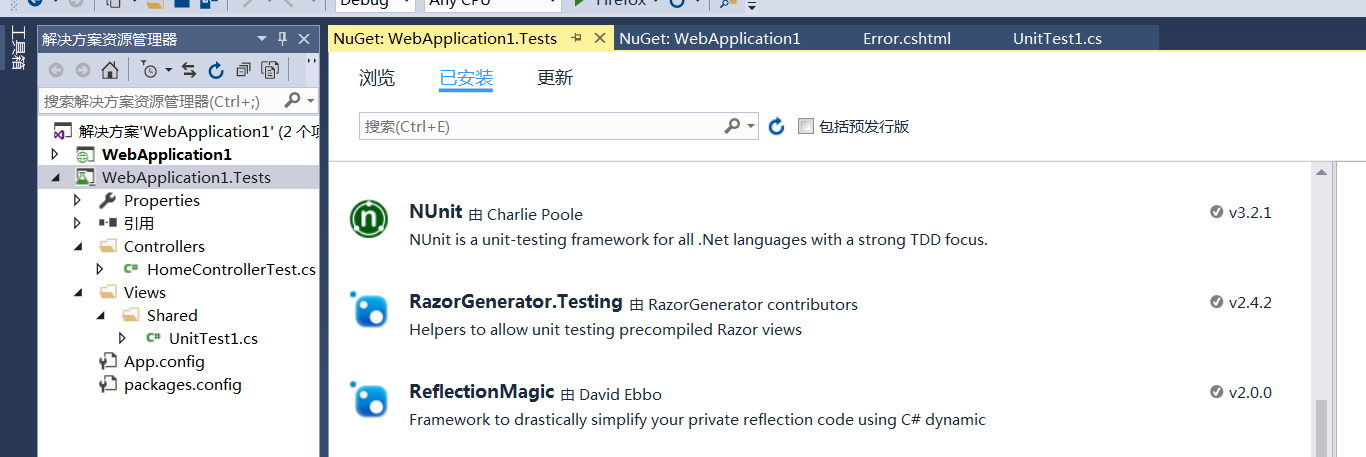Expand the 引用 references node
This screenshot has width=1366, height=457.
pyautogui.click(x=78, y=224)
